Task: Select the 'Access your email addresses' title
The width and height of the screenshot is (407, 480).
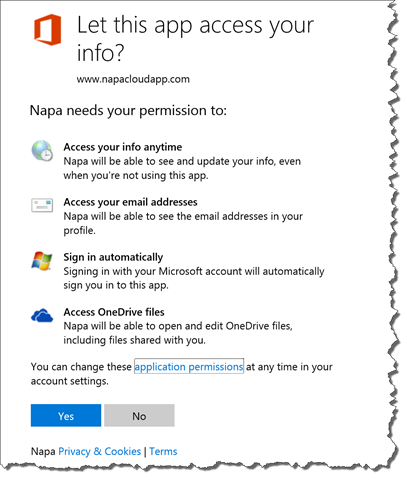Action: click(x=130, y=202)
